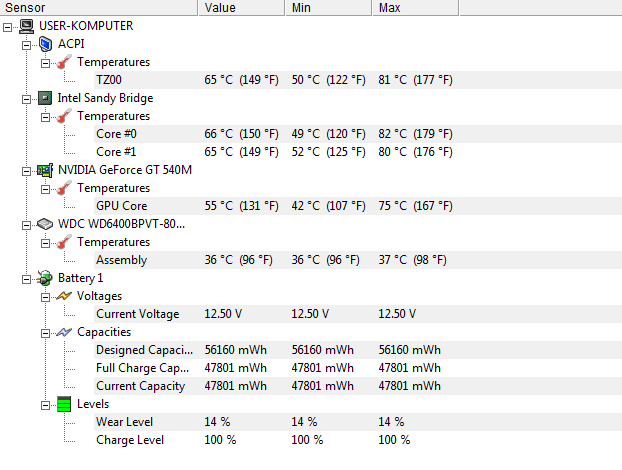Image resolution: width=622 pixels, height=470 pixels.
Task: Click the Intel Sandy Bridge label
Action: click(105, 98)
